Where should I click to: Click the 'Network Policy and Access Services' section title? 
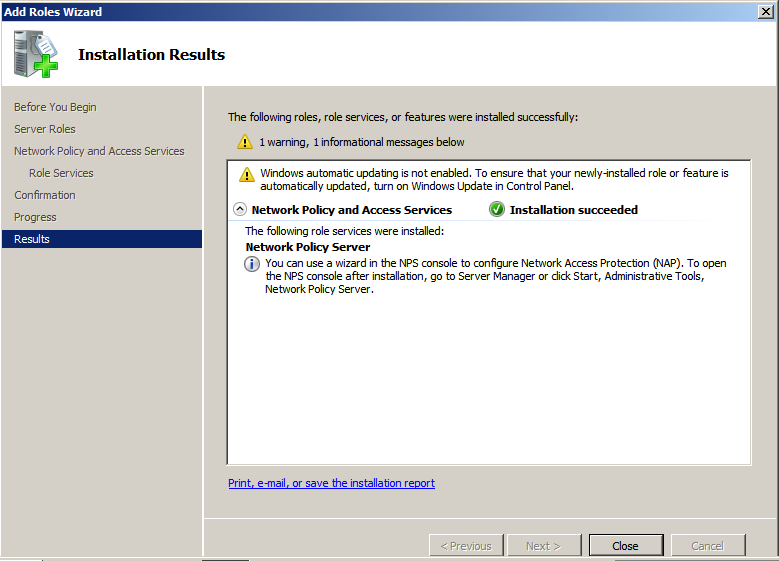(x=352, y=210)
